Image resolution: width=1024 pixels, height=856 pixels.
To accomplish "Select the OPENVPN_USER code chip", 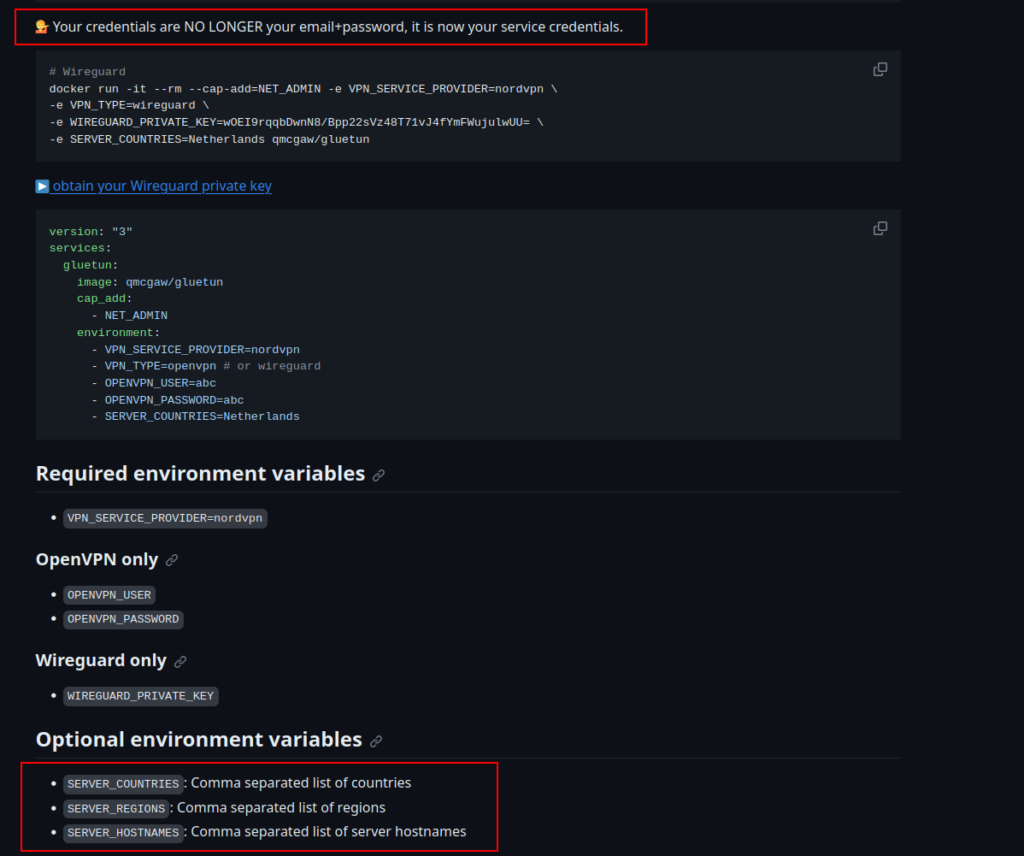I will (x=109, y=595).
